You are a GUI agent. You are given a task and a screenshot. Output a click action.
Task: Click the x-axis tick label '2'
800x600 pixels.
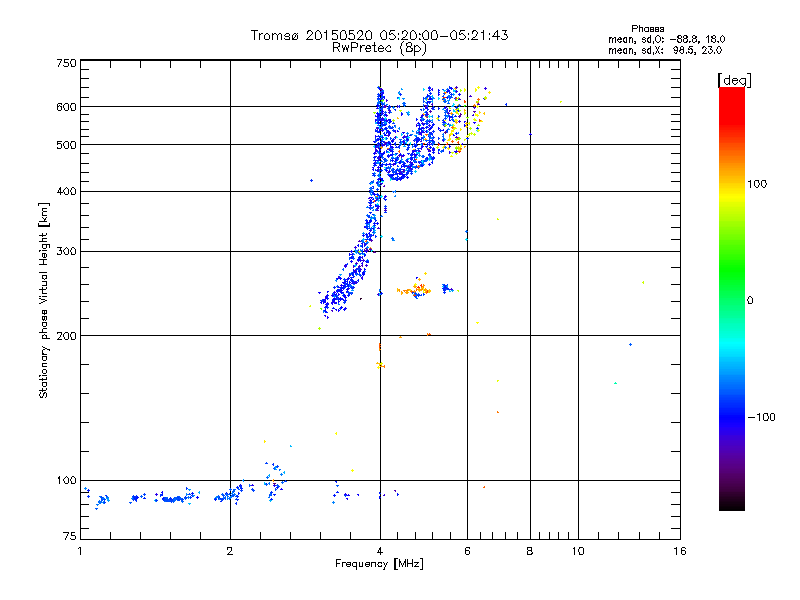pos(230,551)
